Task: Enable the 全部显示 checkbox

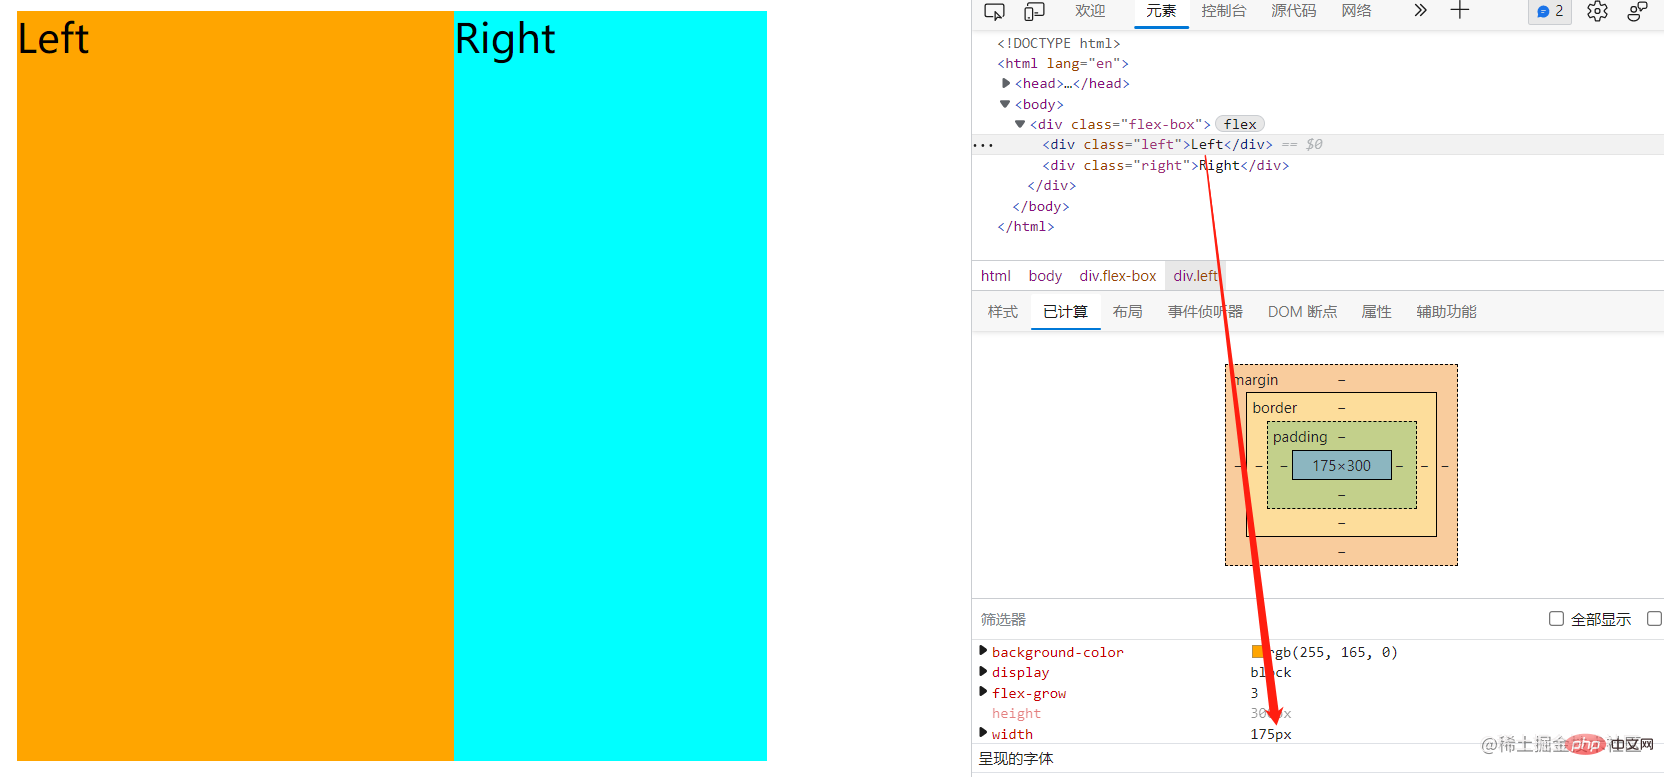Action: tap(1556, 619)
